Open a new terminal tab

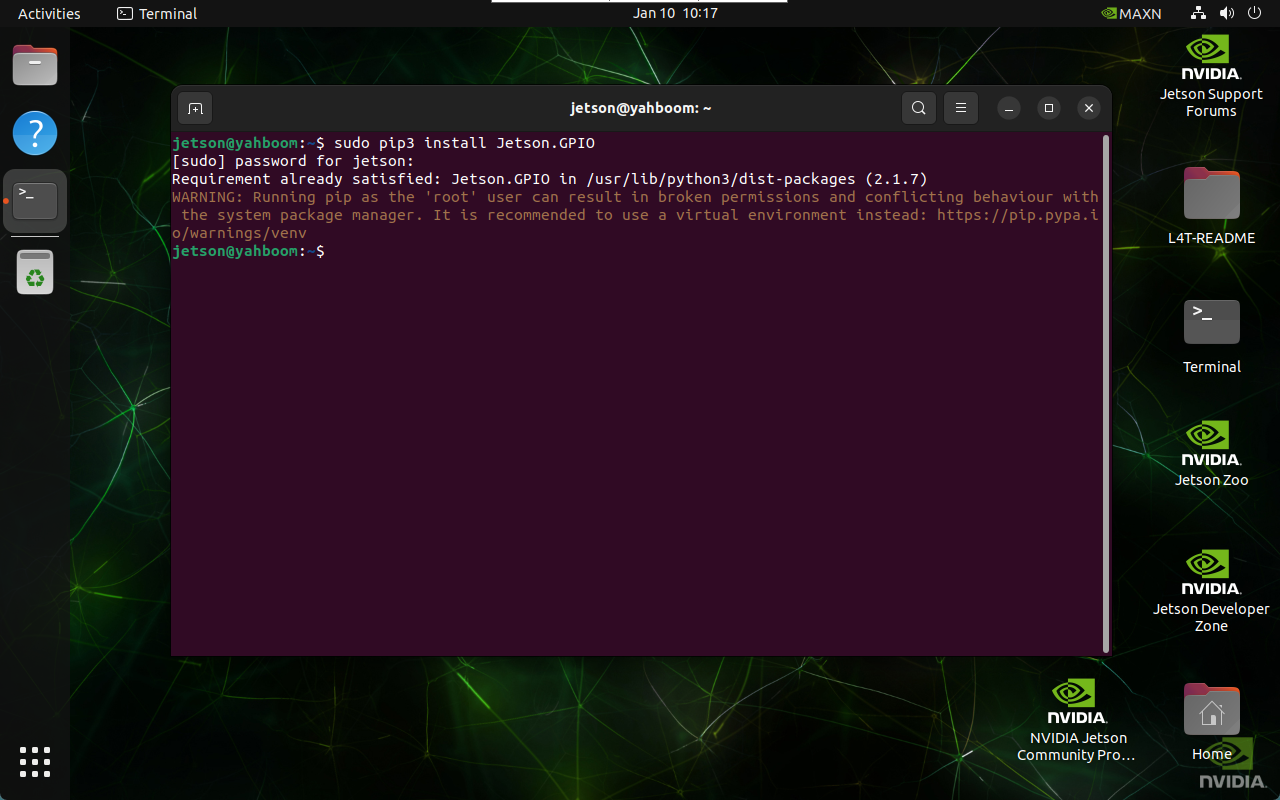195,108
